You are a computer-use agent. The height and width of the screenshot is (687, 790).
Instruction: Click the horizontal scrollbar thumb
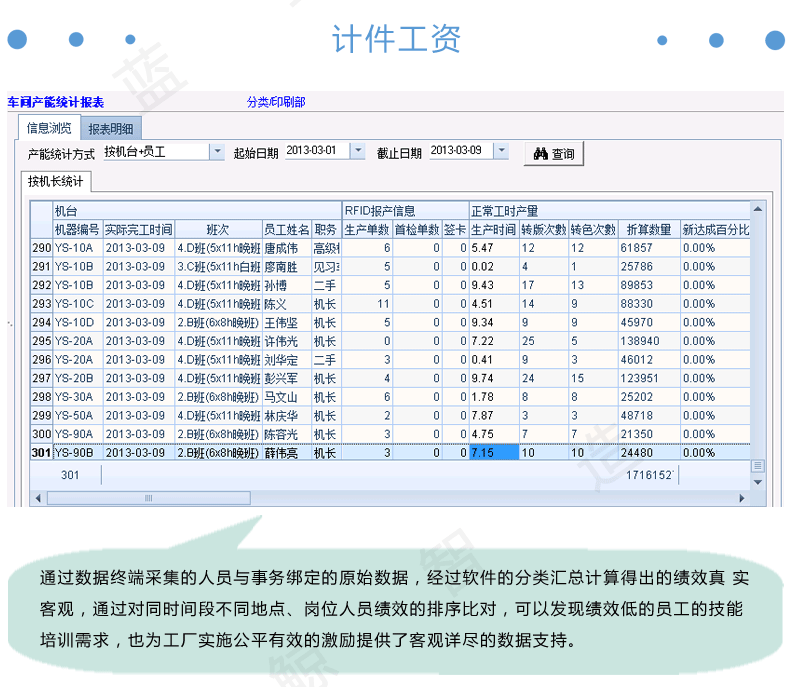click(149, 498)
